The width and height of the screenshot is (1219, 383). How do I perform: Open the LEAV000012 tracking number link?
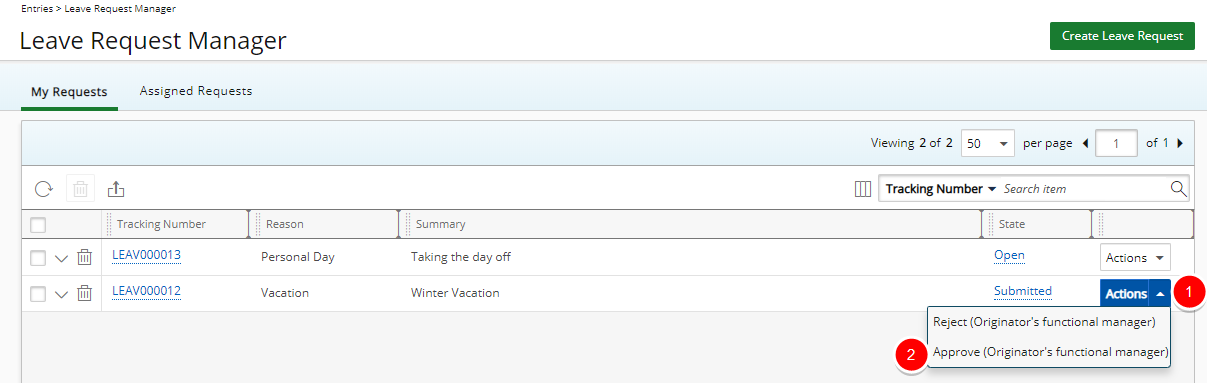point(146,291)
